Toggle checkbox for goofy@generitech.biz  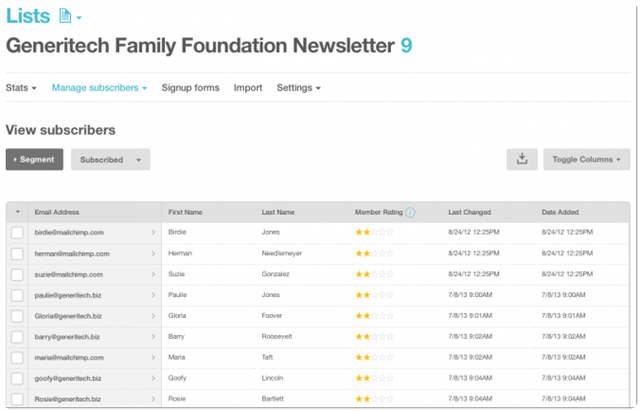(17, 379)
